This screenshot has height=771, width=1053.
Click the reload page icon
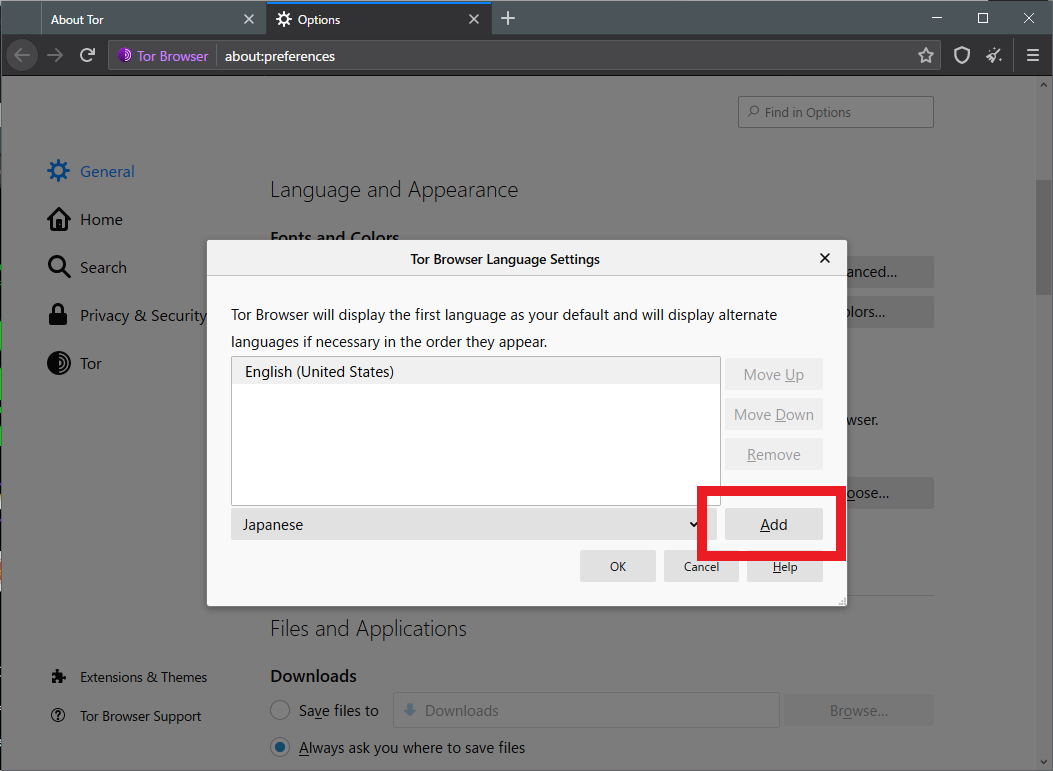click(87, 56)
